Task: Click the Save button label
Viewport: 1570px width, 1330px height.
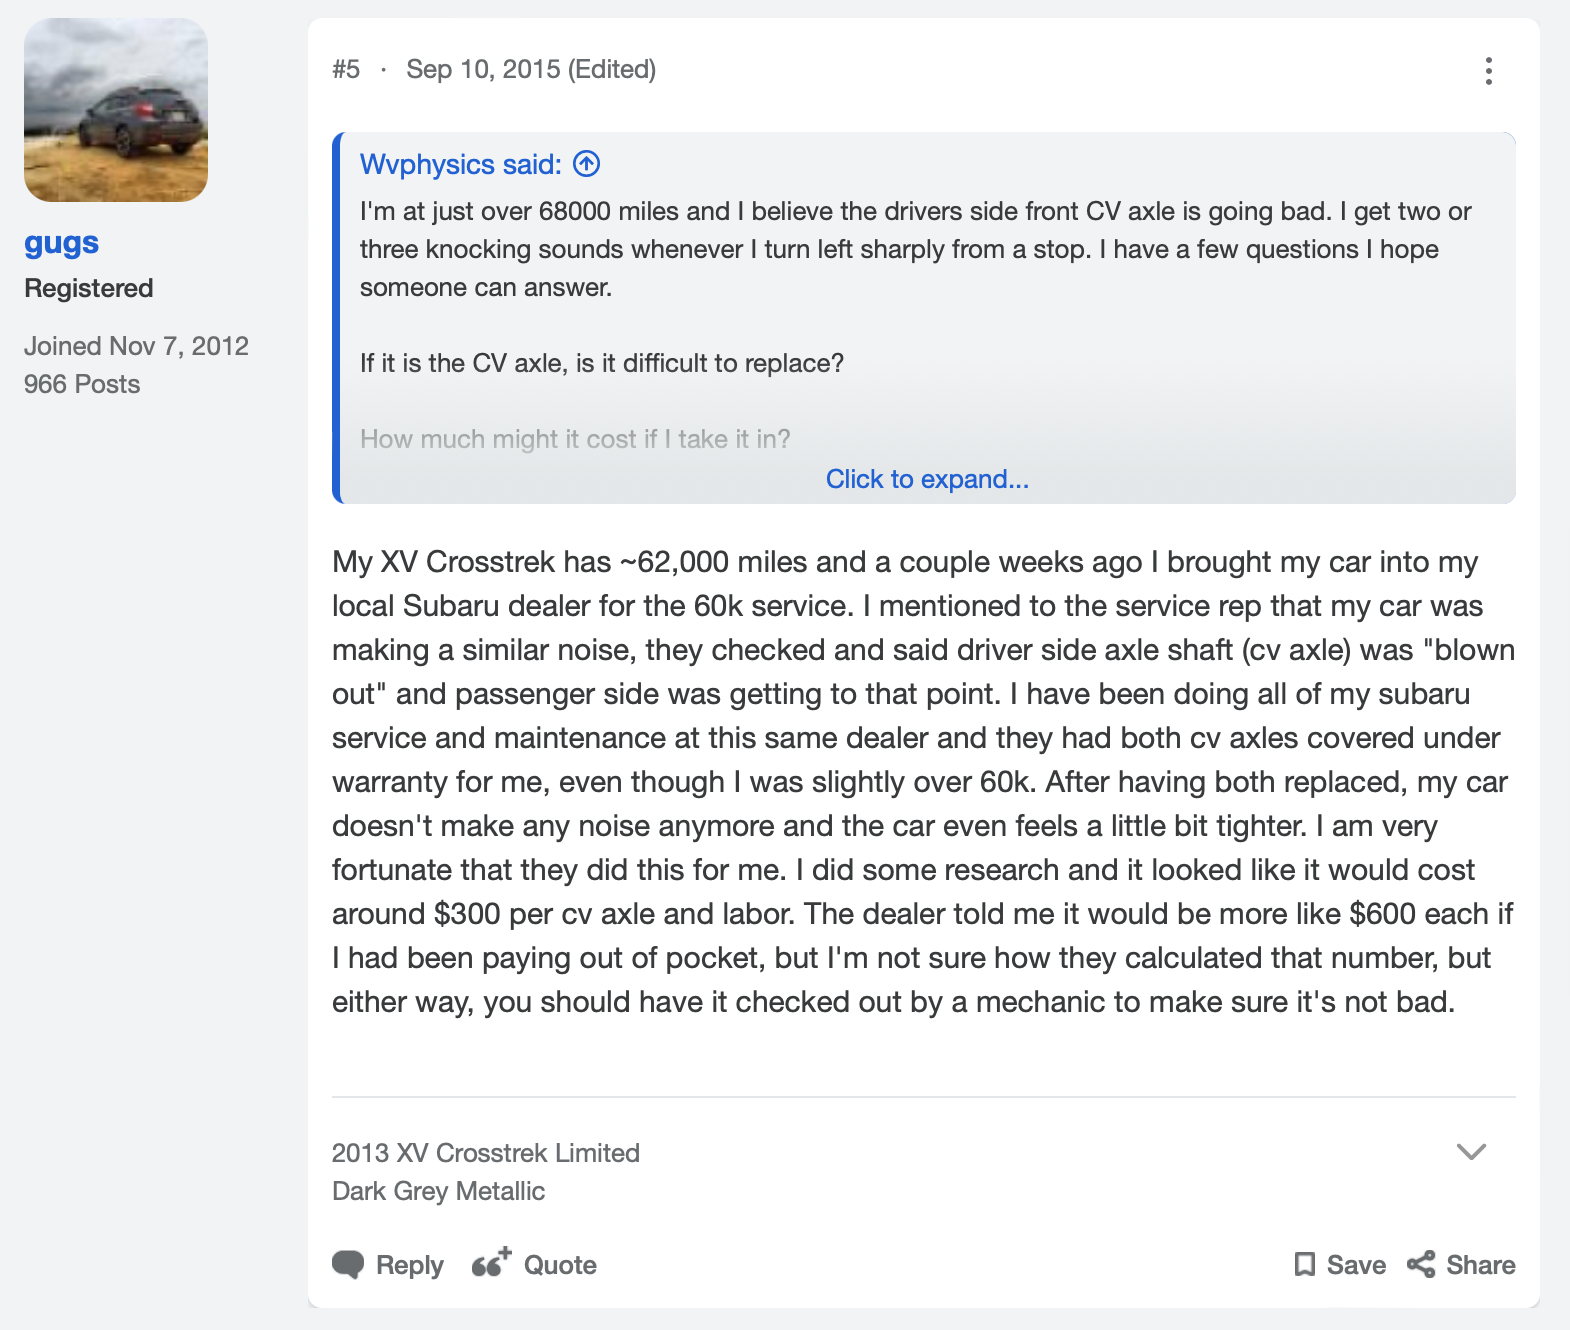Action: pos(1356,1265)
